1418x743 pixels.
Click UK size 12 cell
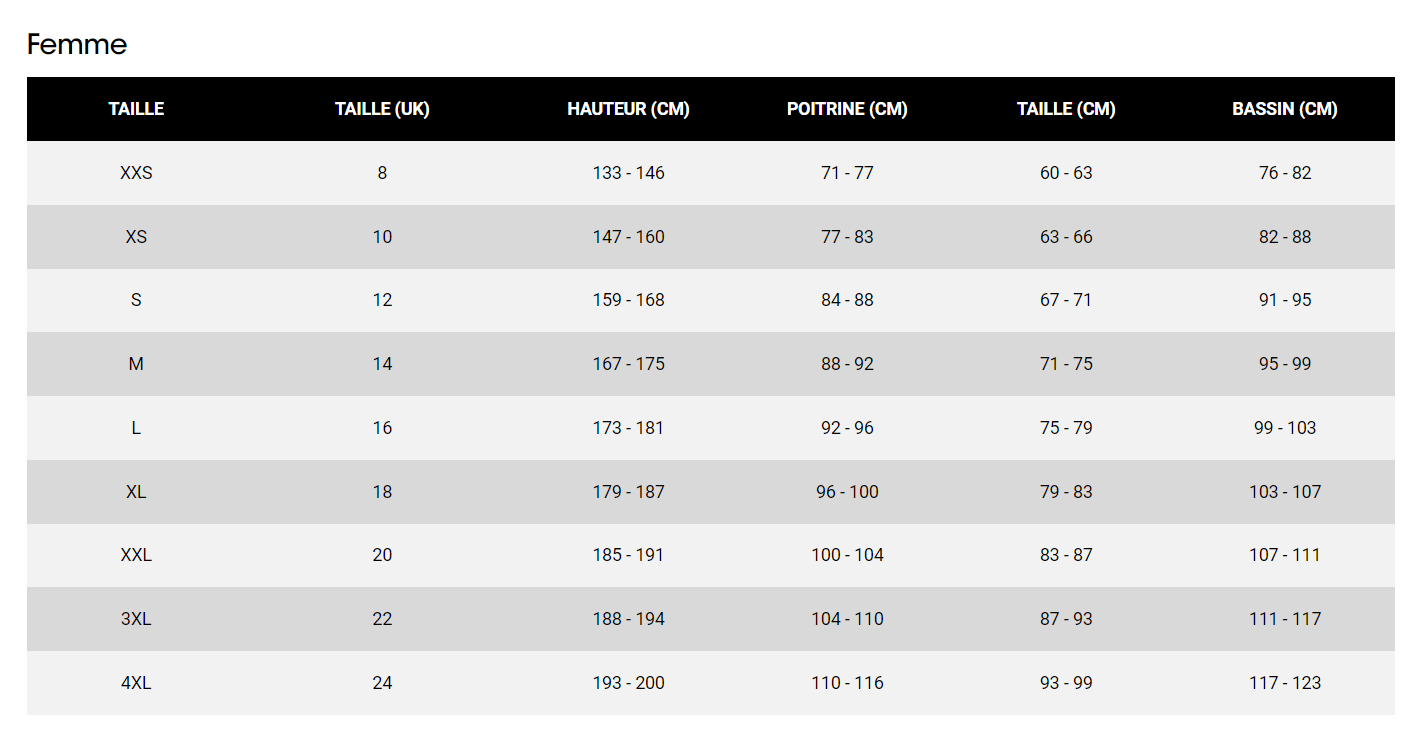(x=382, y=300)
